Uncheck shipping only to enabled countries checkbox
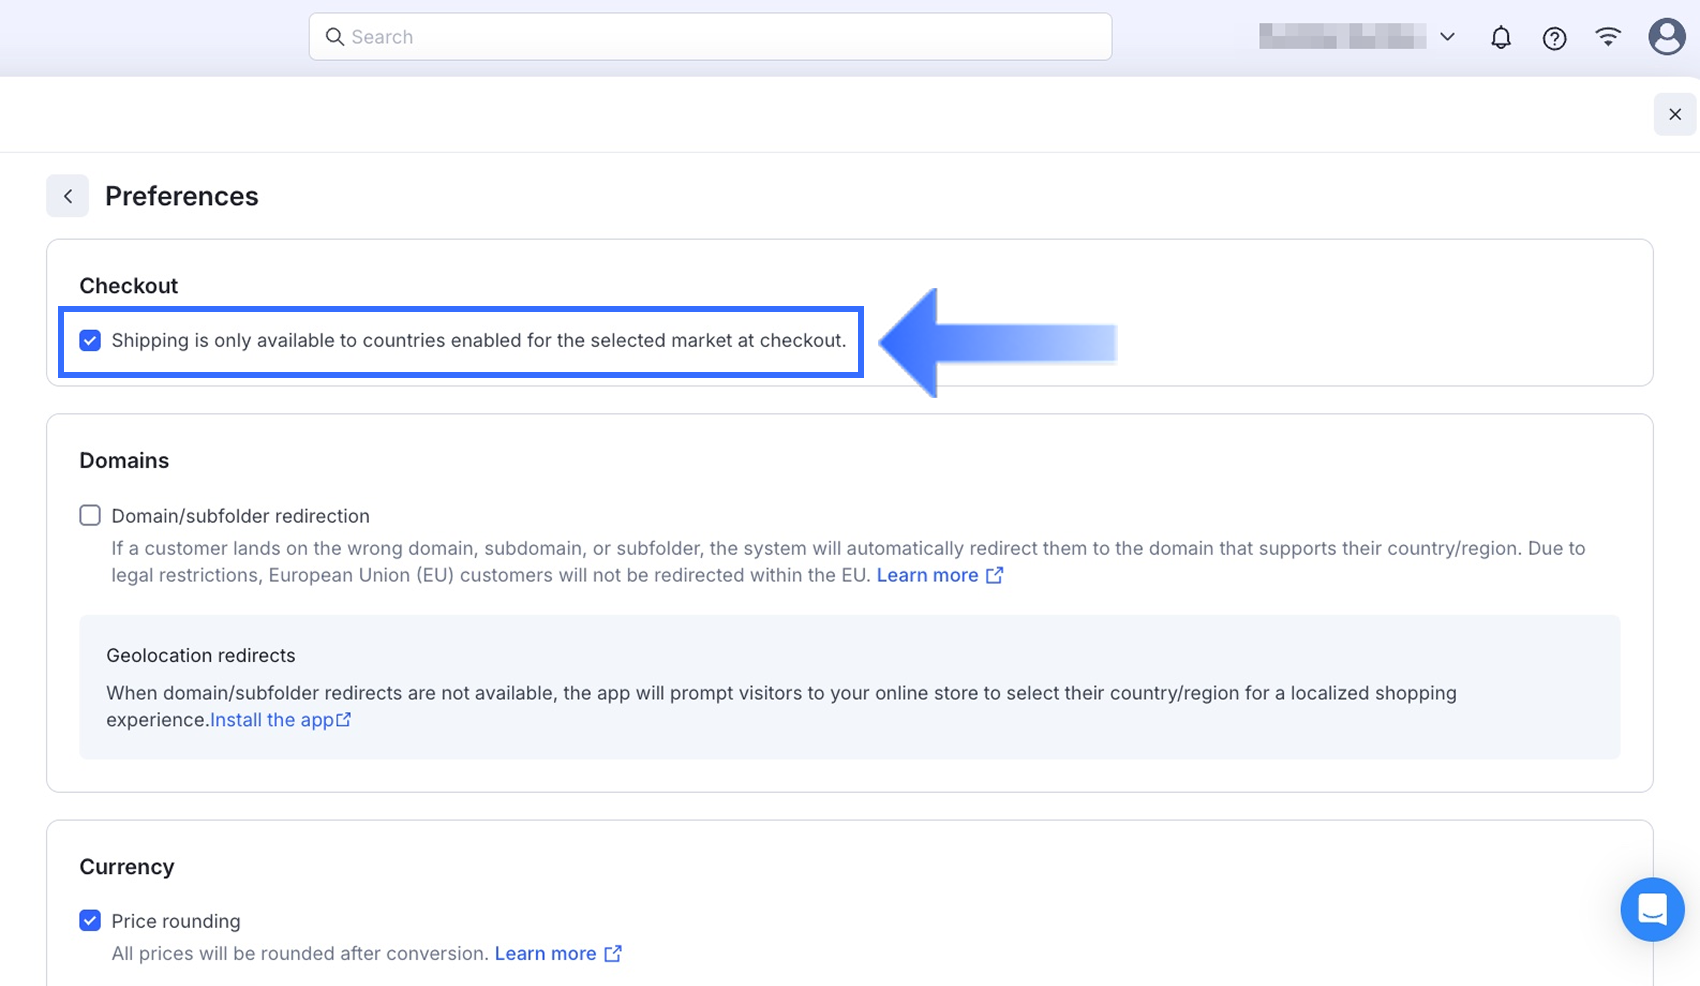The image size is (1700, 986). pyautogui.click(x=90, y=341)
